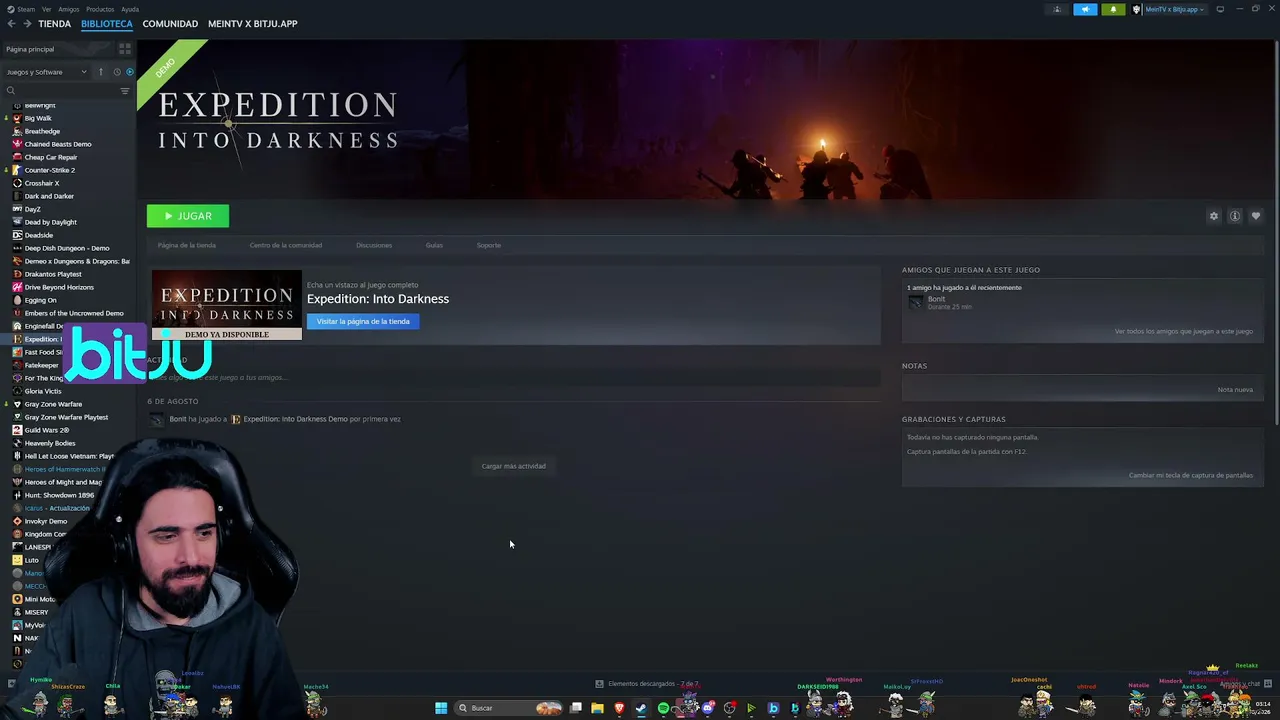Open friend Bonit's profile in friends panel

[936, 299]
